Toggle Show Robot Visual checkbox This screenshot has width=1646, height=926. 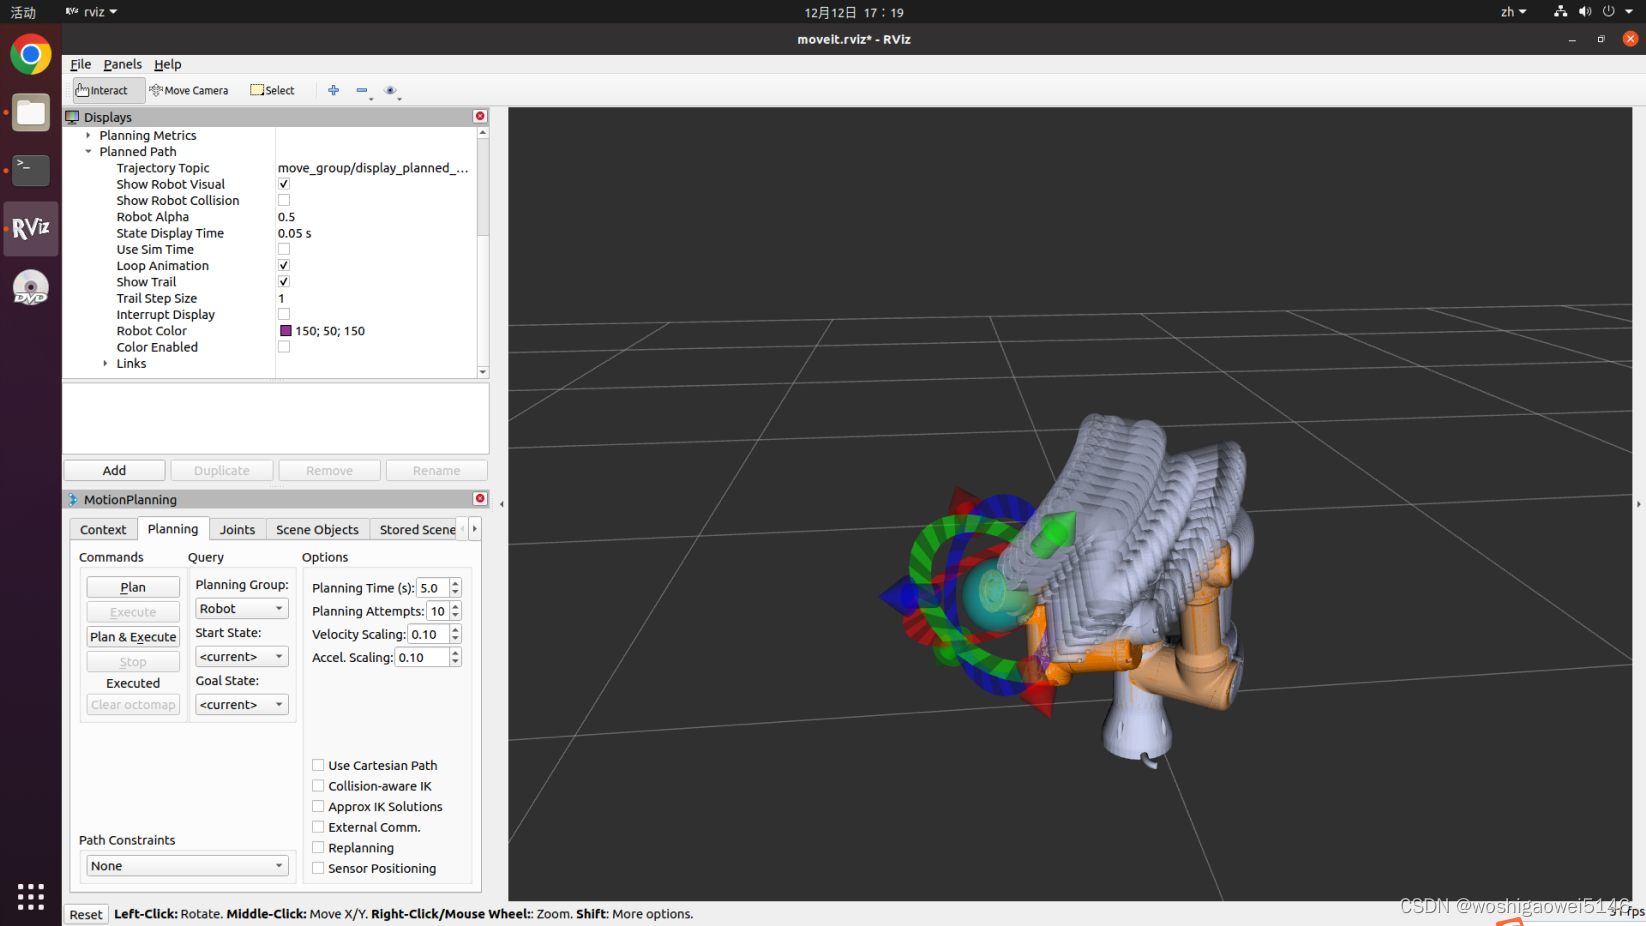tap(284, 184)
